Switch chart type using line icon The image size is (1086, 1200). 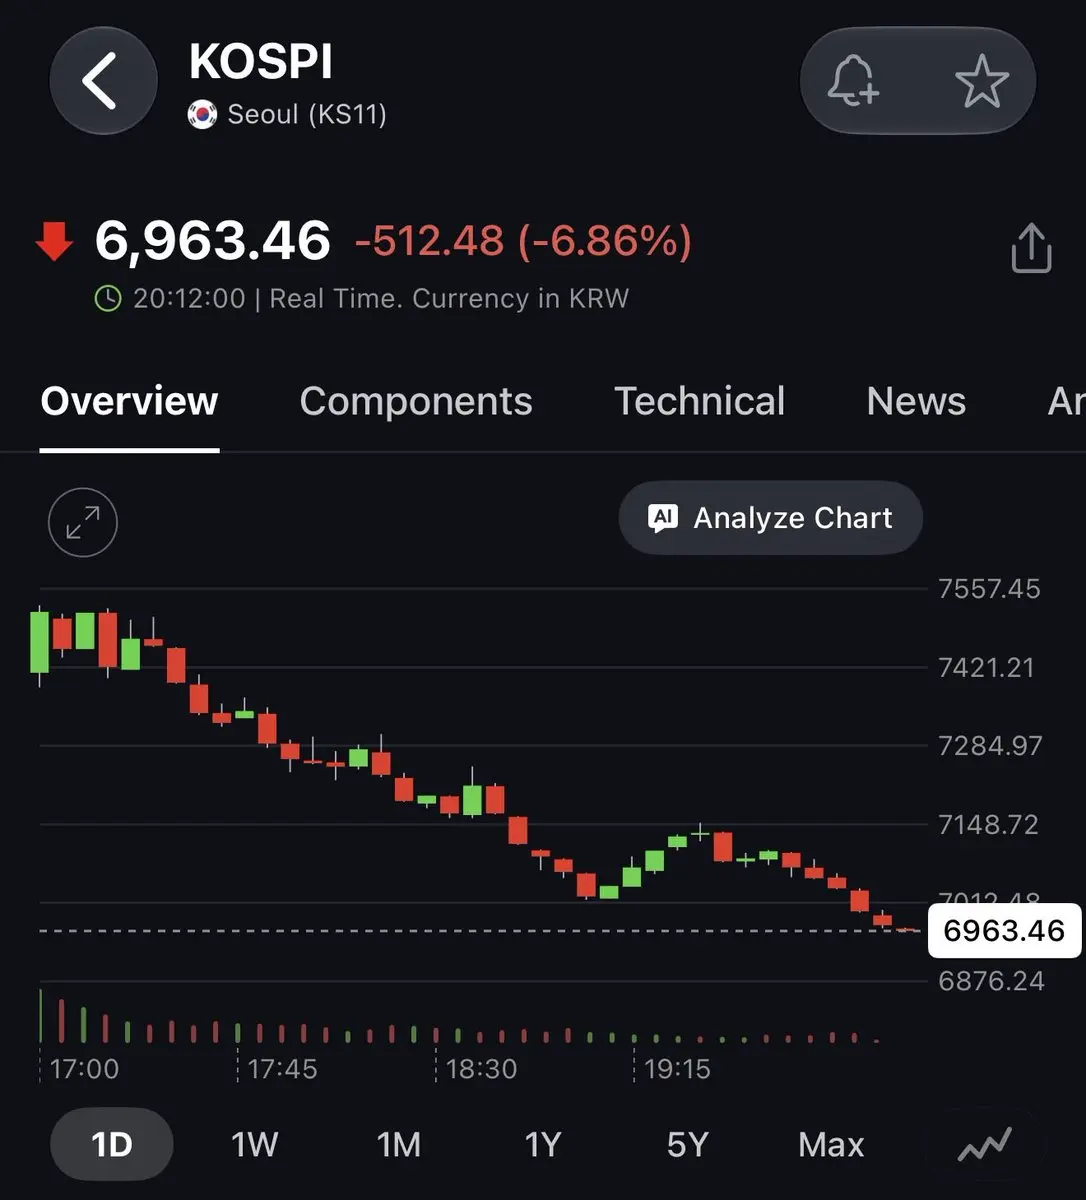click(985, 1144)
